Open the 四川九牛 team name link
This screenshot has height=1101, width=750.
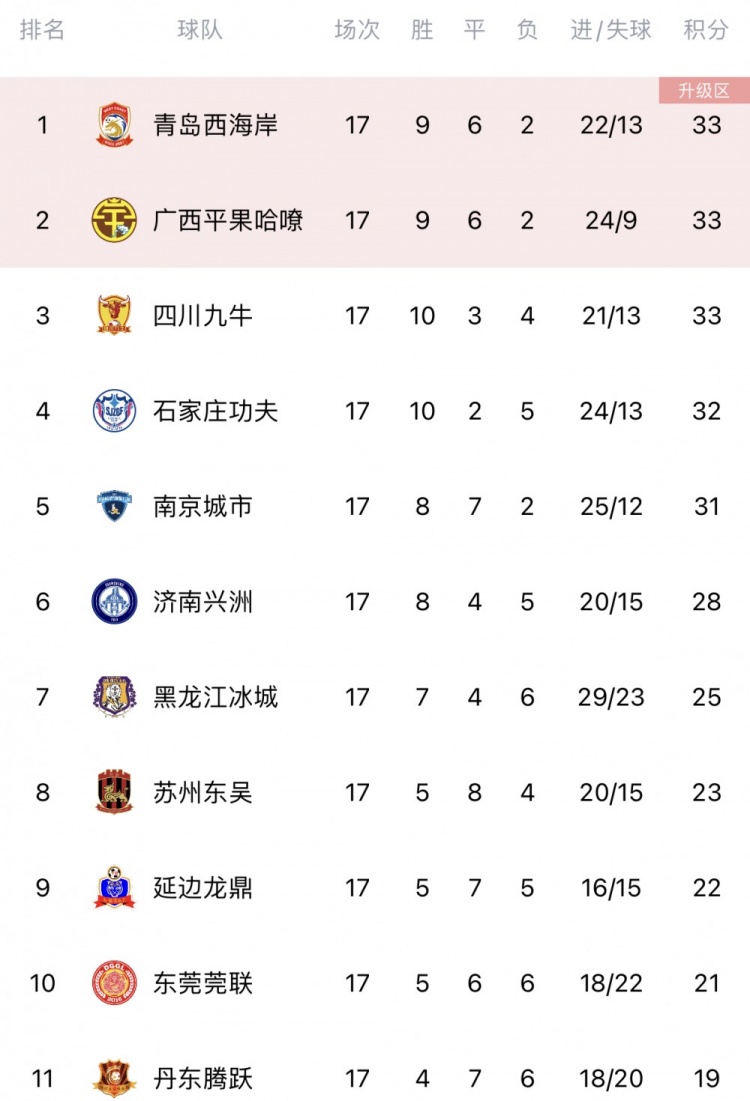point(203,315)
